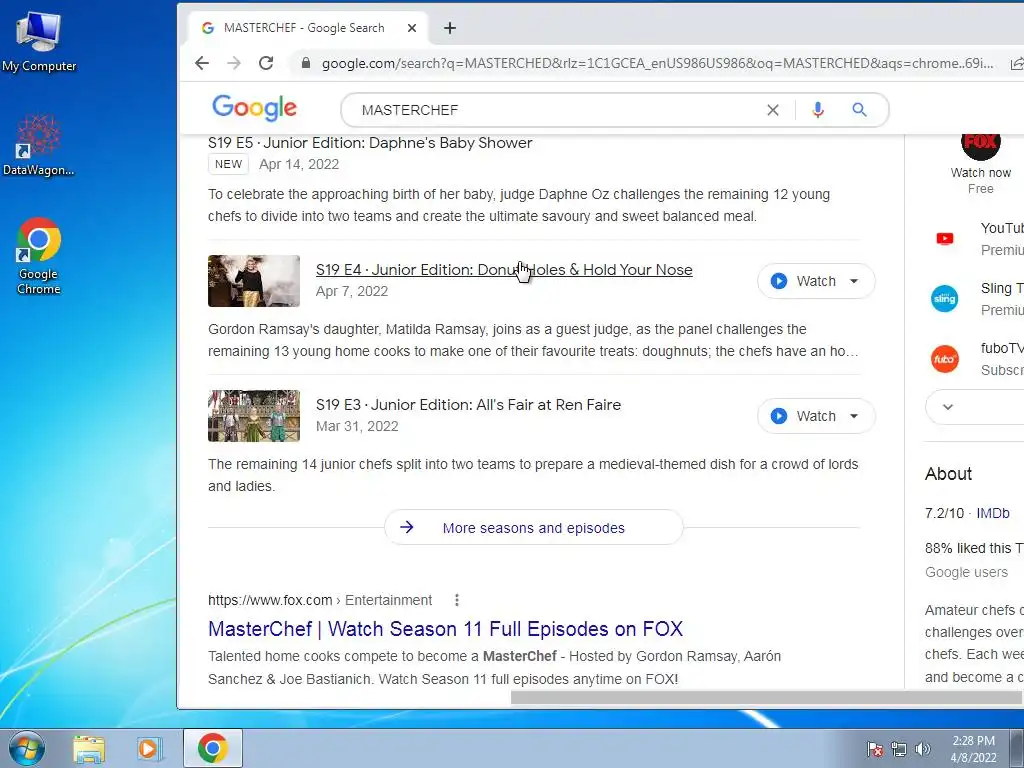Open site info via the address bar padlock

click(x=305, y=63)
